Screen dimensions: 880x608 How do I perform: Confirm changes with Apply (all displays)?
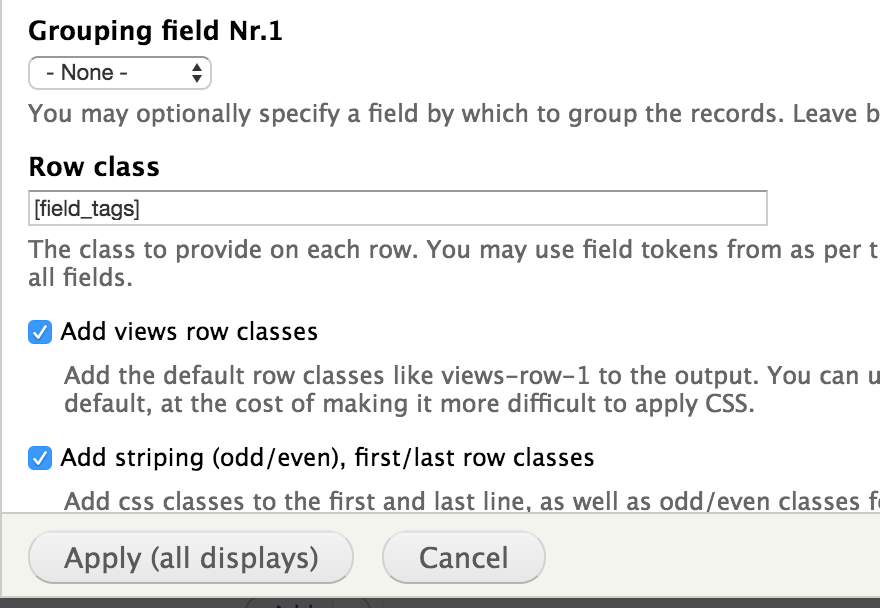(x=190, y=558)
